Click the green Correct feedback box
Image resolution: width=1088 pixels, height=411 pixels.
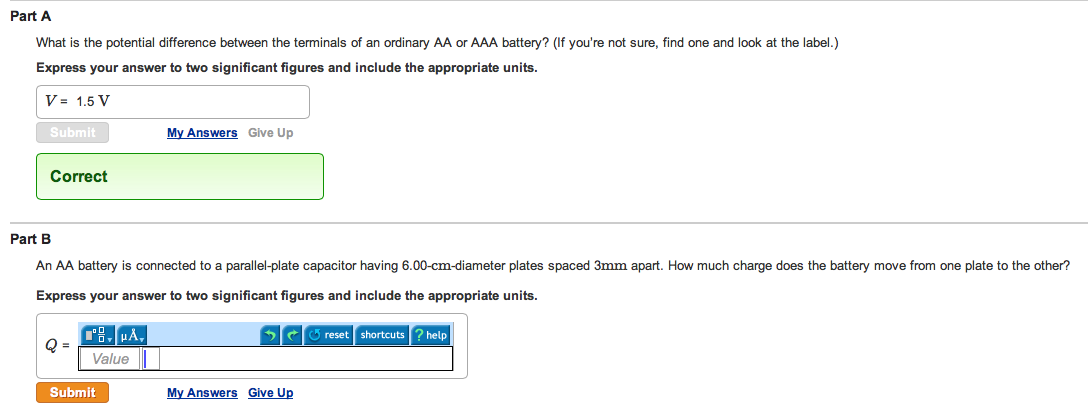click(x=180, y=176)
